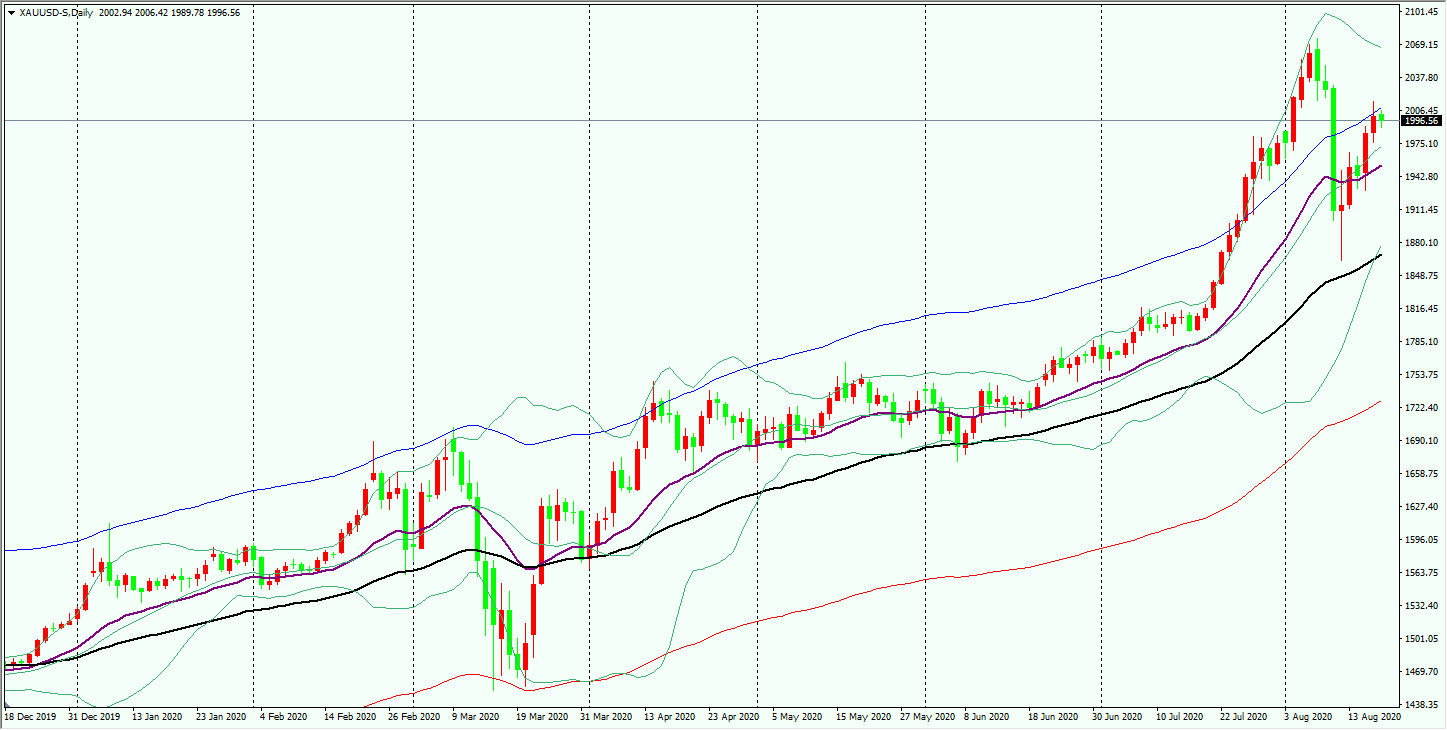Image resolution: width=1447 pixels, height=730 pixels.
Task: Click the 10 Jul 2020 date label
Action: (x=1182, y=718)
